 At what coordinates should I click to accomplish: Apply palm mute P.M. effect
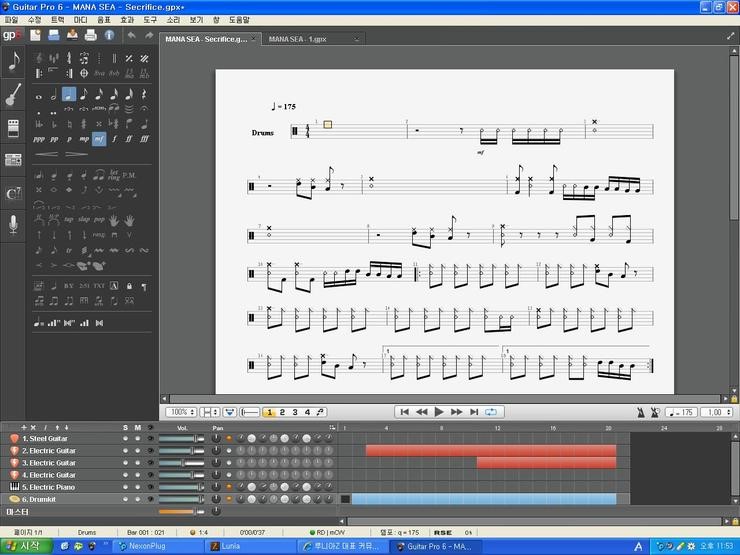pos(129,175)
